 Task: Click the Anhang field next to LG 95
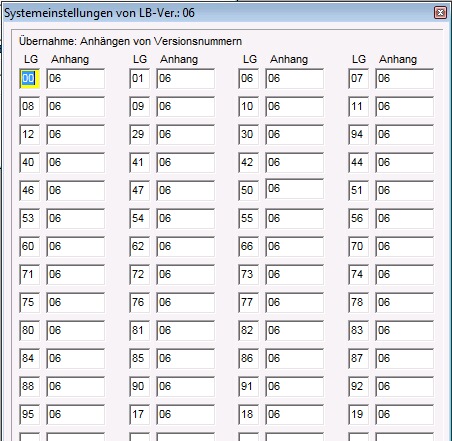75,415
